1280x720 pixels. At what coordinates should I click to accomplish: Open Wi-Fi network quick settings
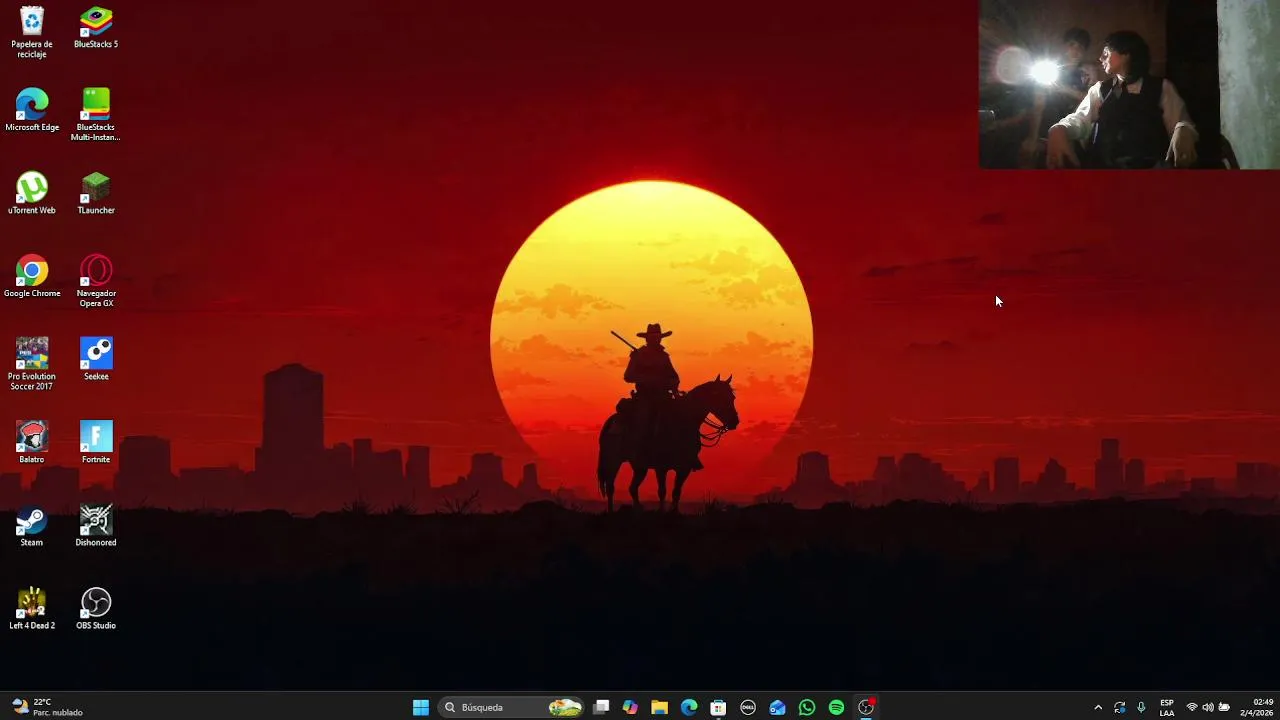click(x=1191, y=707)
